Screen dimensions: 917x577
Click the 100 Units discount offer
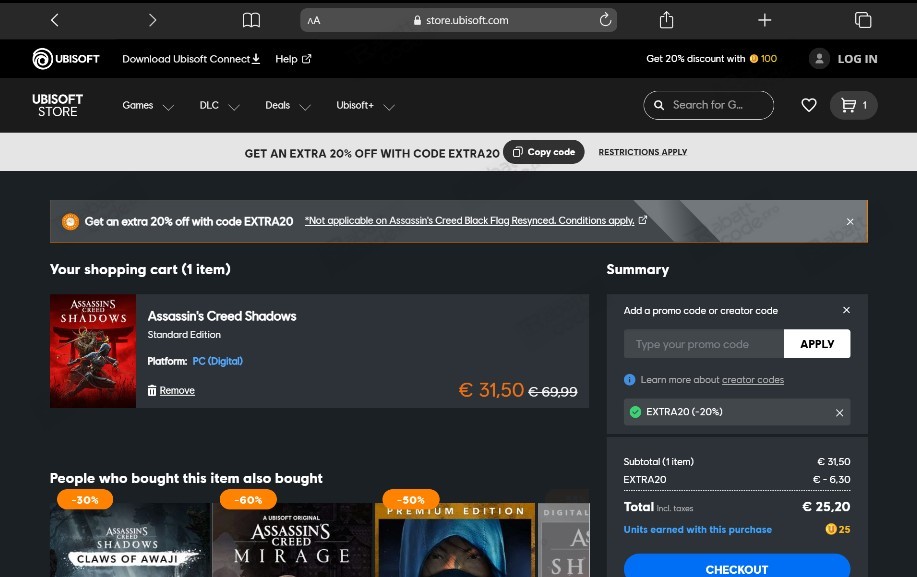(x=711, y=58)
